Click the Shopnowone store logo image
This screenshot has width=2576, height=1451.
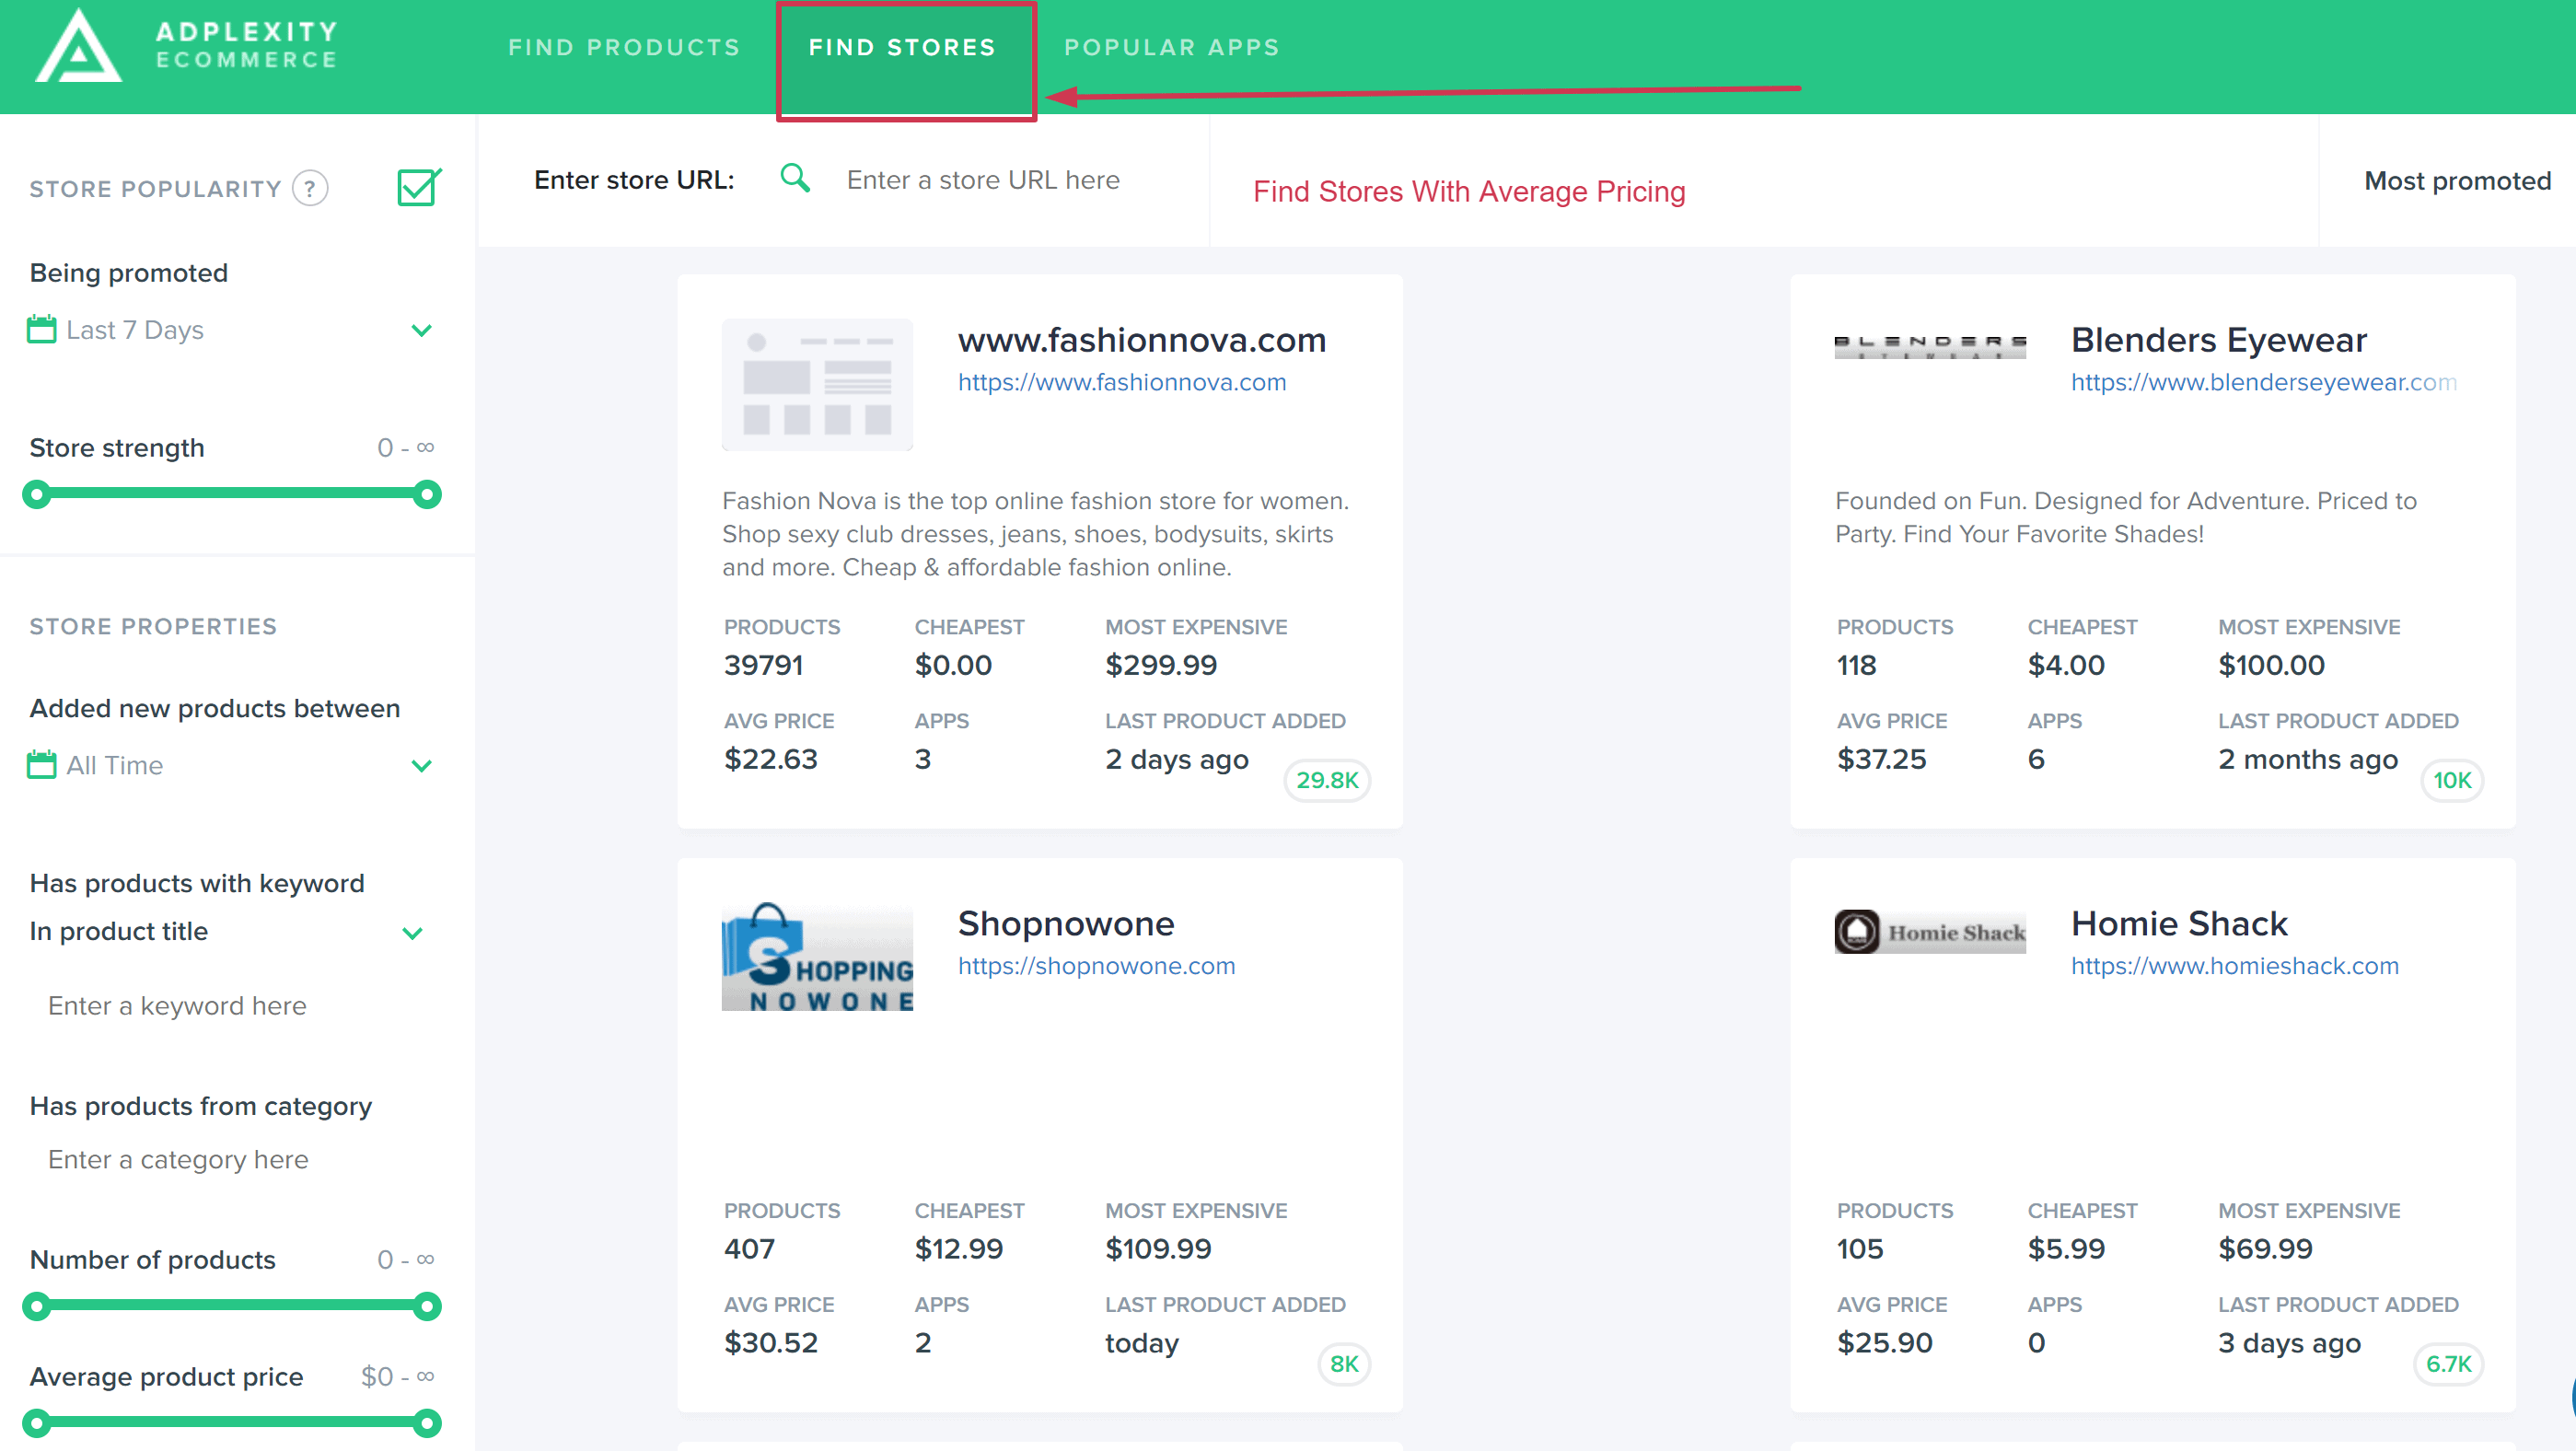tap(817, 957)
